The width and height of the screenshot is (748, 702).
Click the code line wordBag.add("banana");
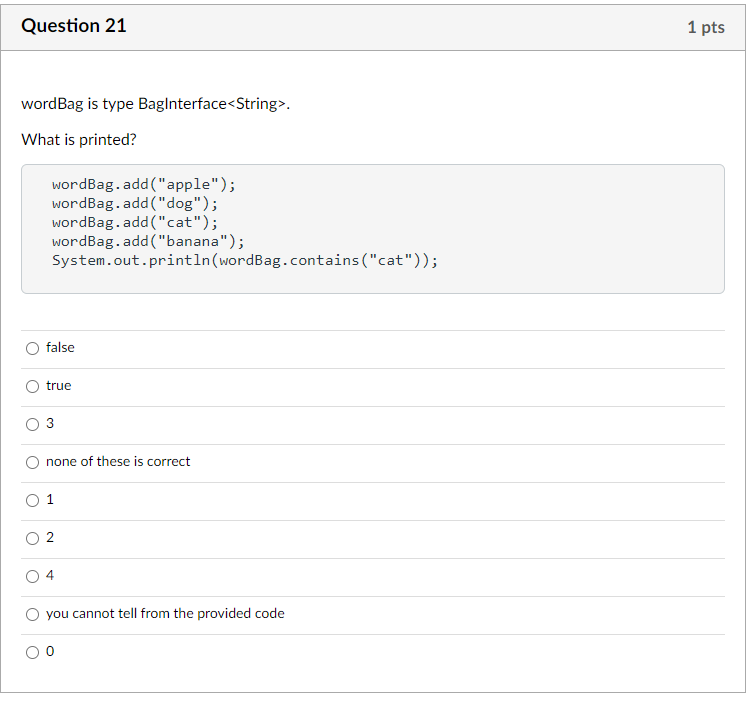(148, 241)
